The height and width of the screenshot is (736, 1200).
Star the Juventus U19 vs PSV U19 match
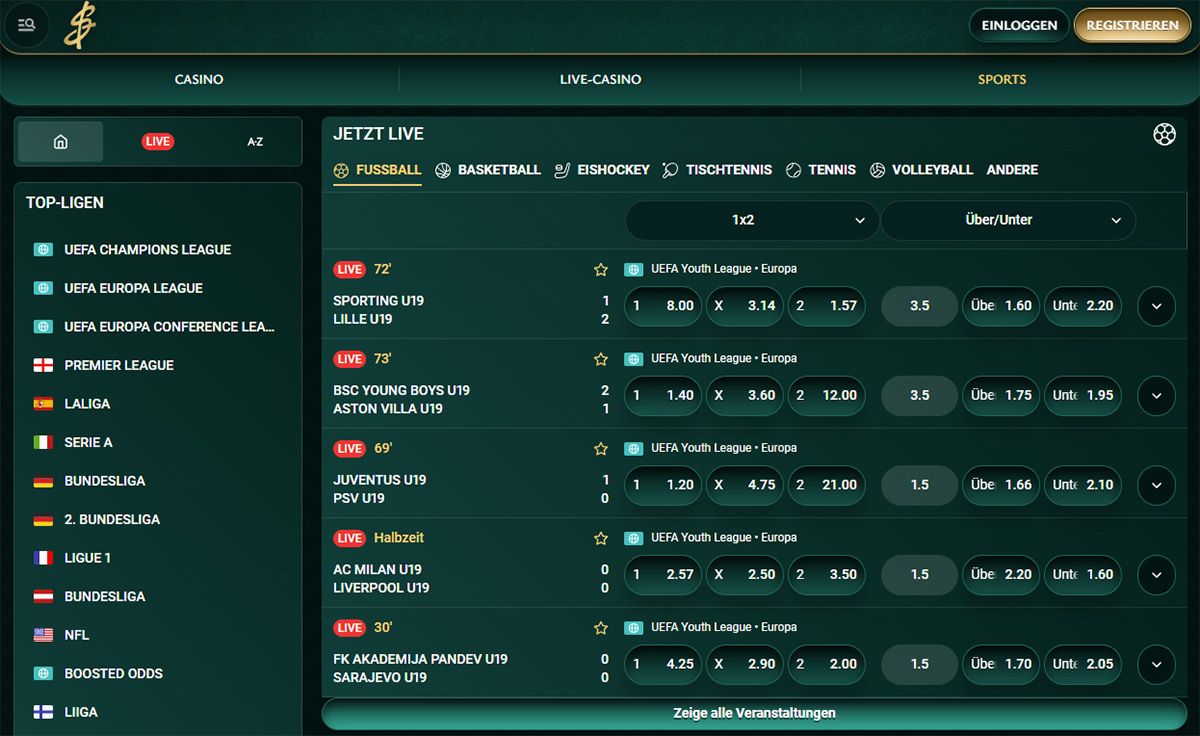(x=601, y=449)
